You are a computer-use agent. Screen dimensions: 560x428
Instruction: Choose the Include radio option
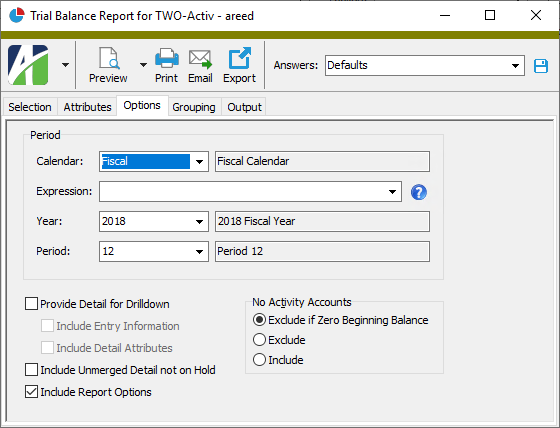(259, 359)
